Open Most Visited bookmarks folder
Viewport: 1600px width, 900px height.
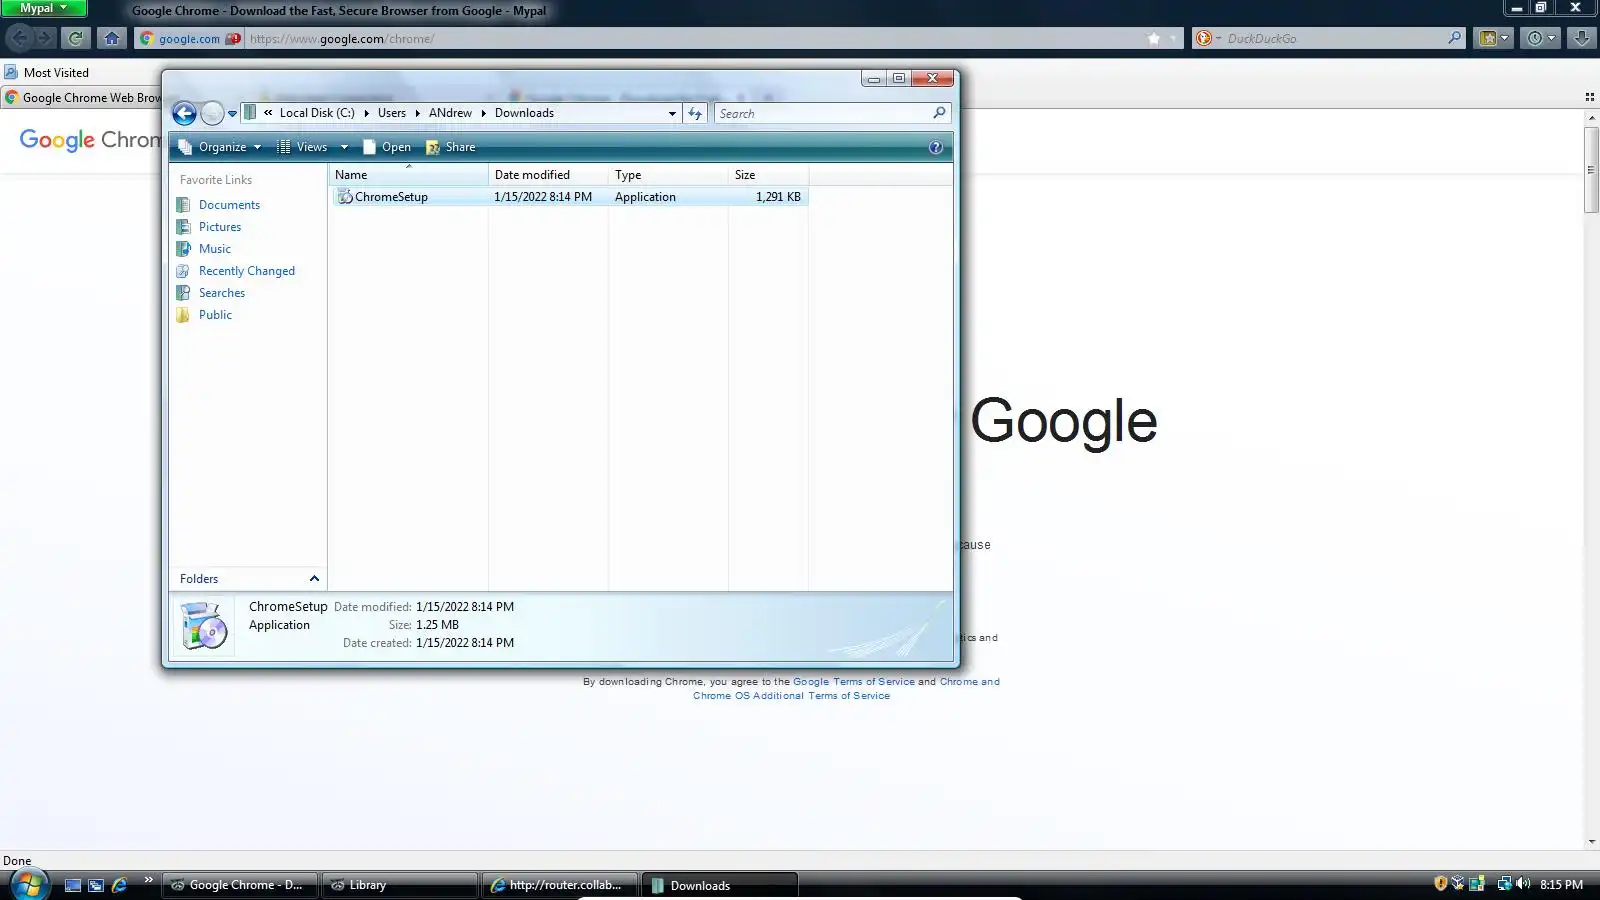46,73
